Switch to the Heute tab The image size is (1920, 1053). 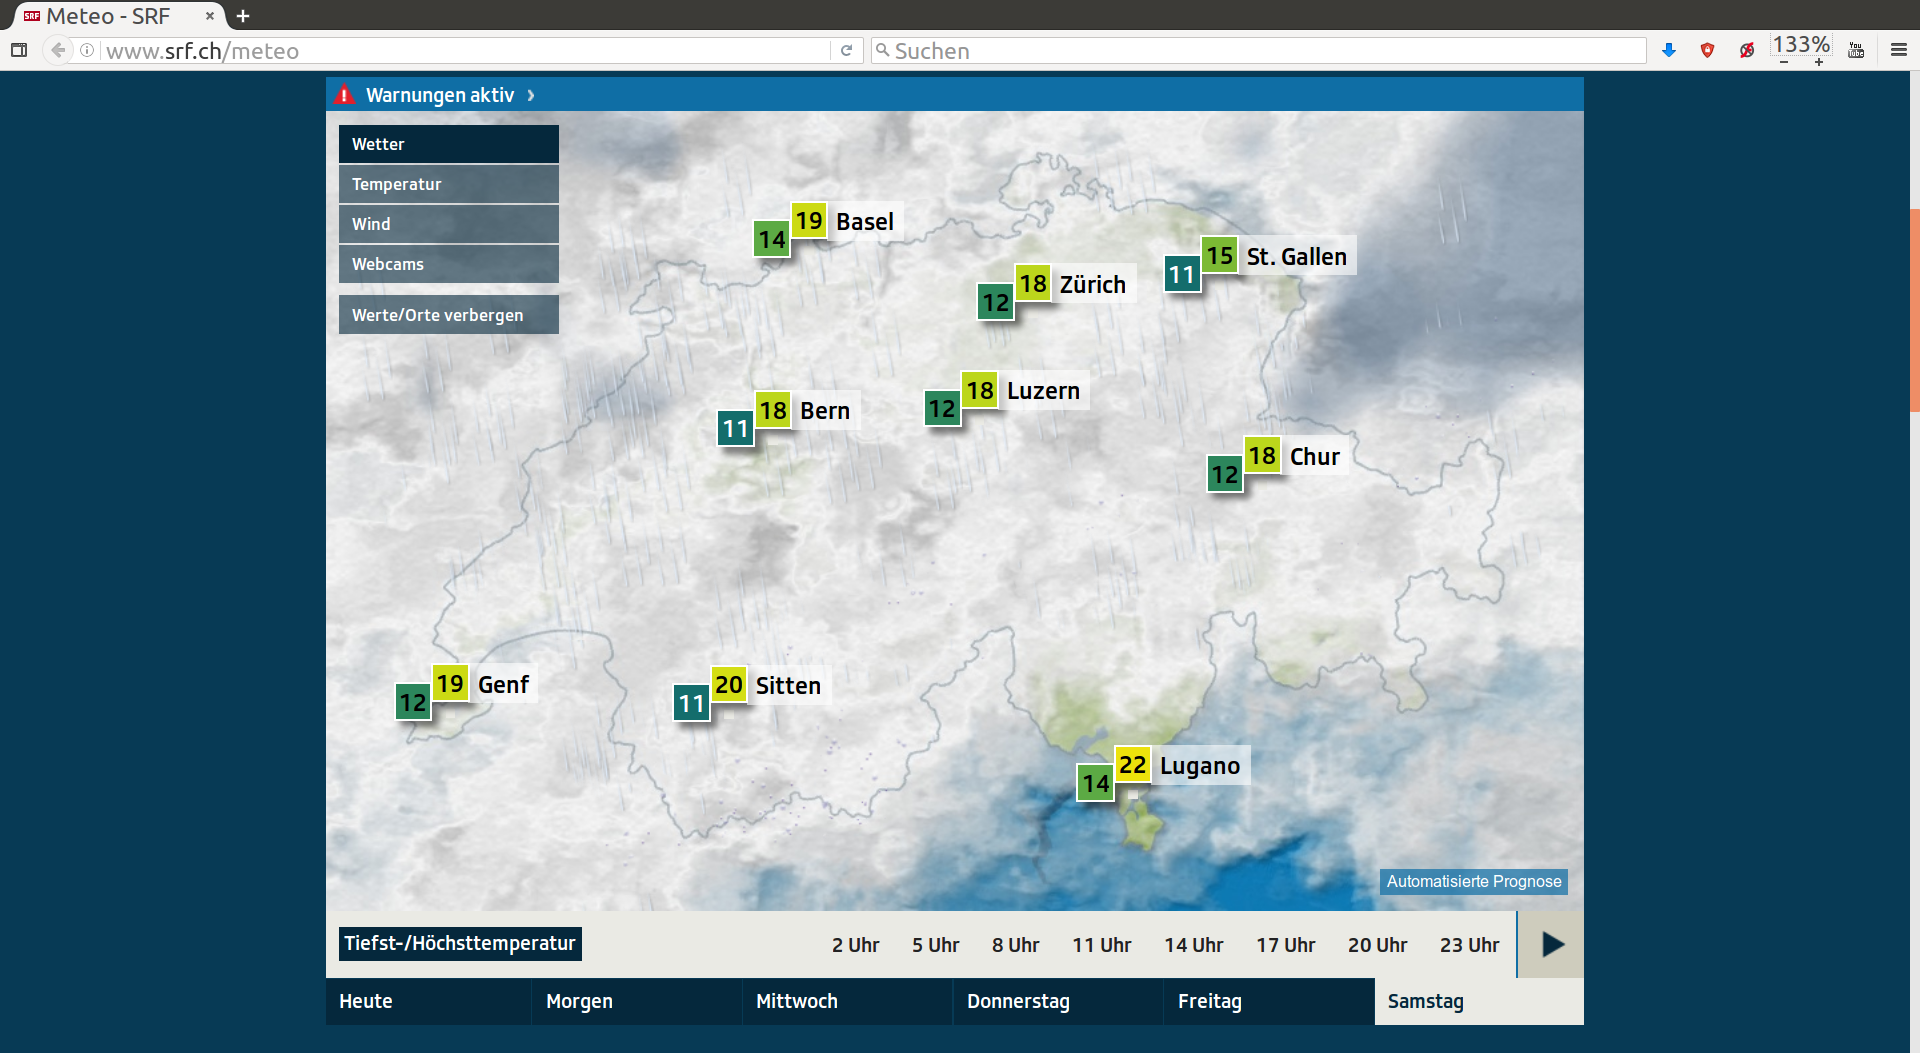pyautogui.click(x=428, y=1001)
